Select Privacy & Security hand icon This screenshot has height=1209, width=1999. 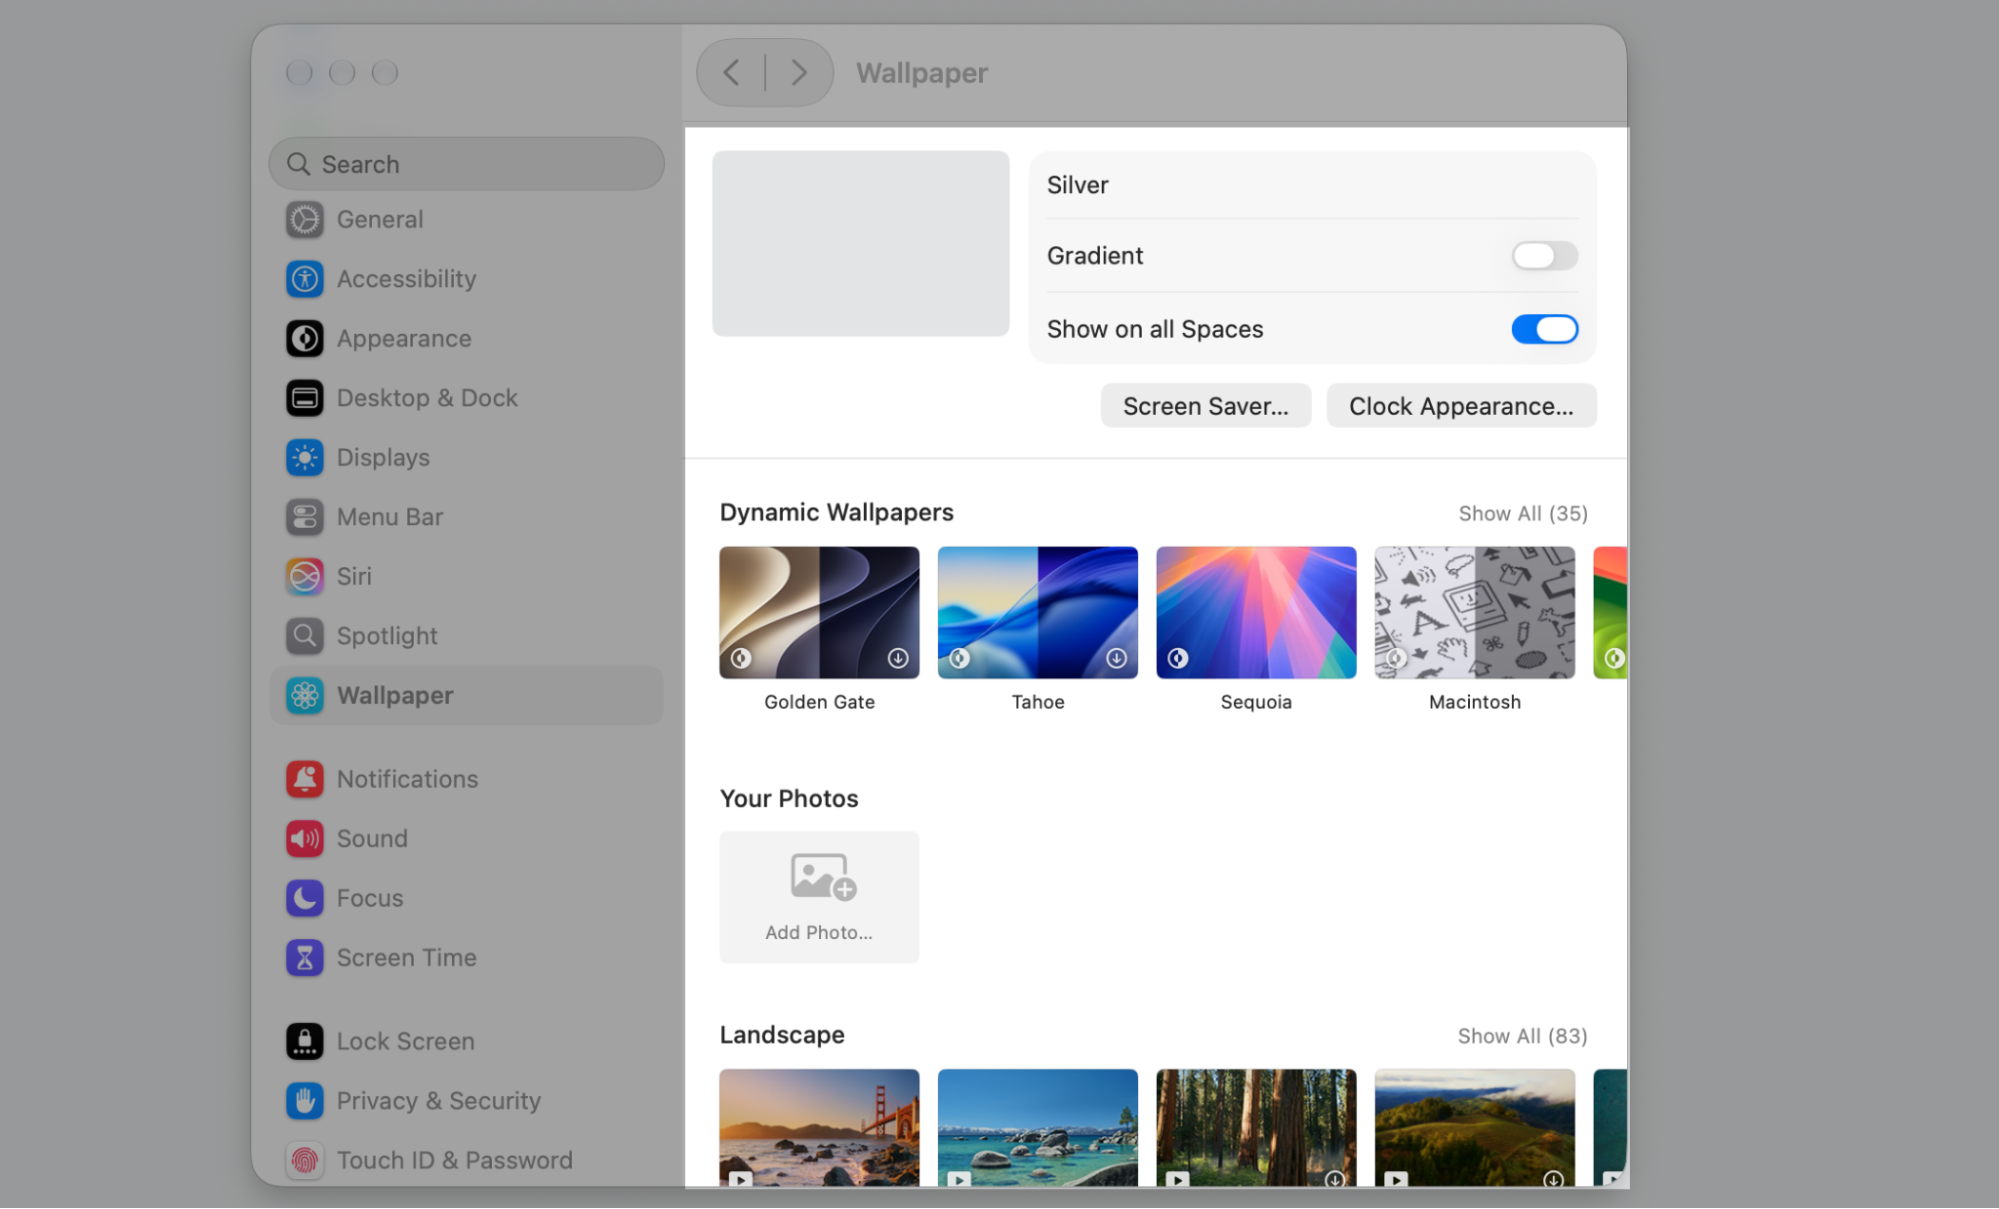click(304, 1100)
